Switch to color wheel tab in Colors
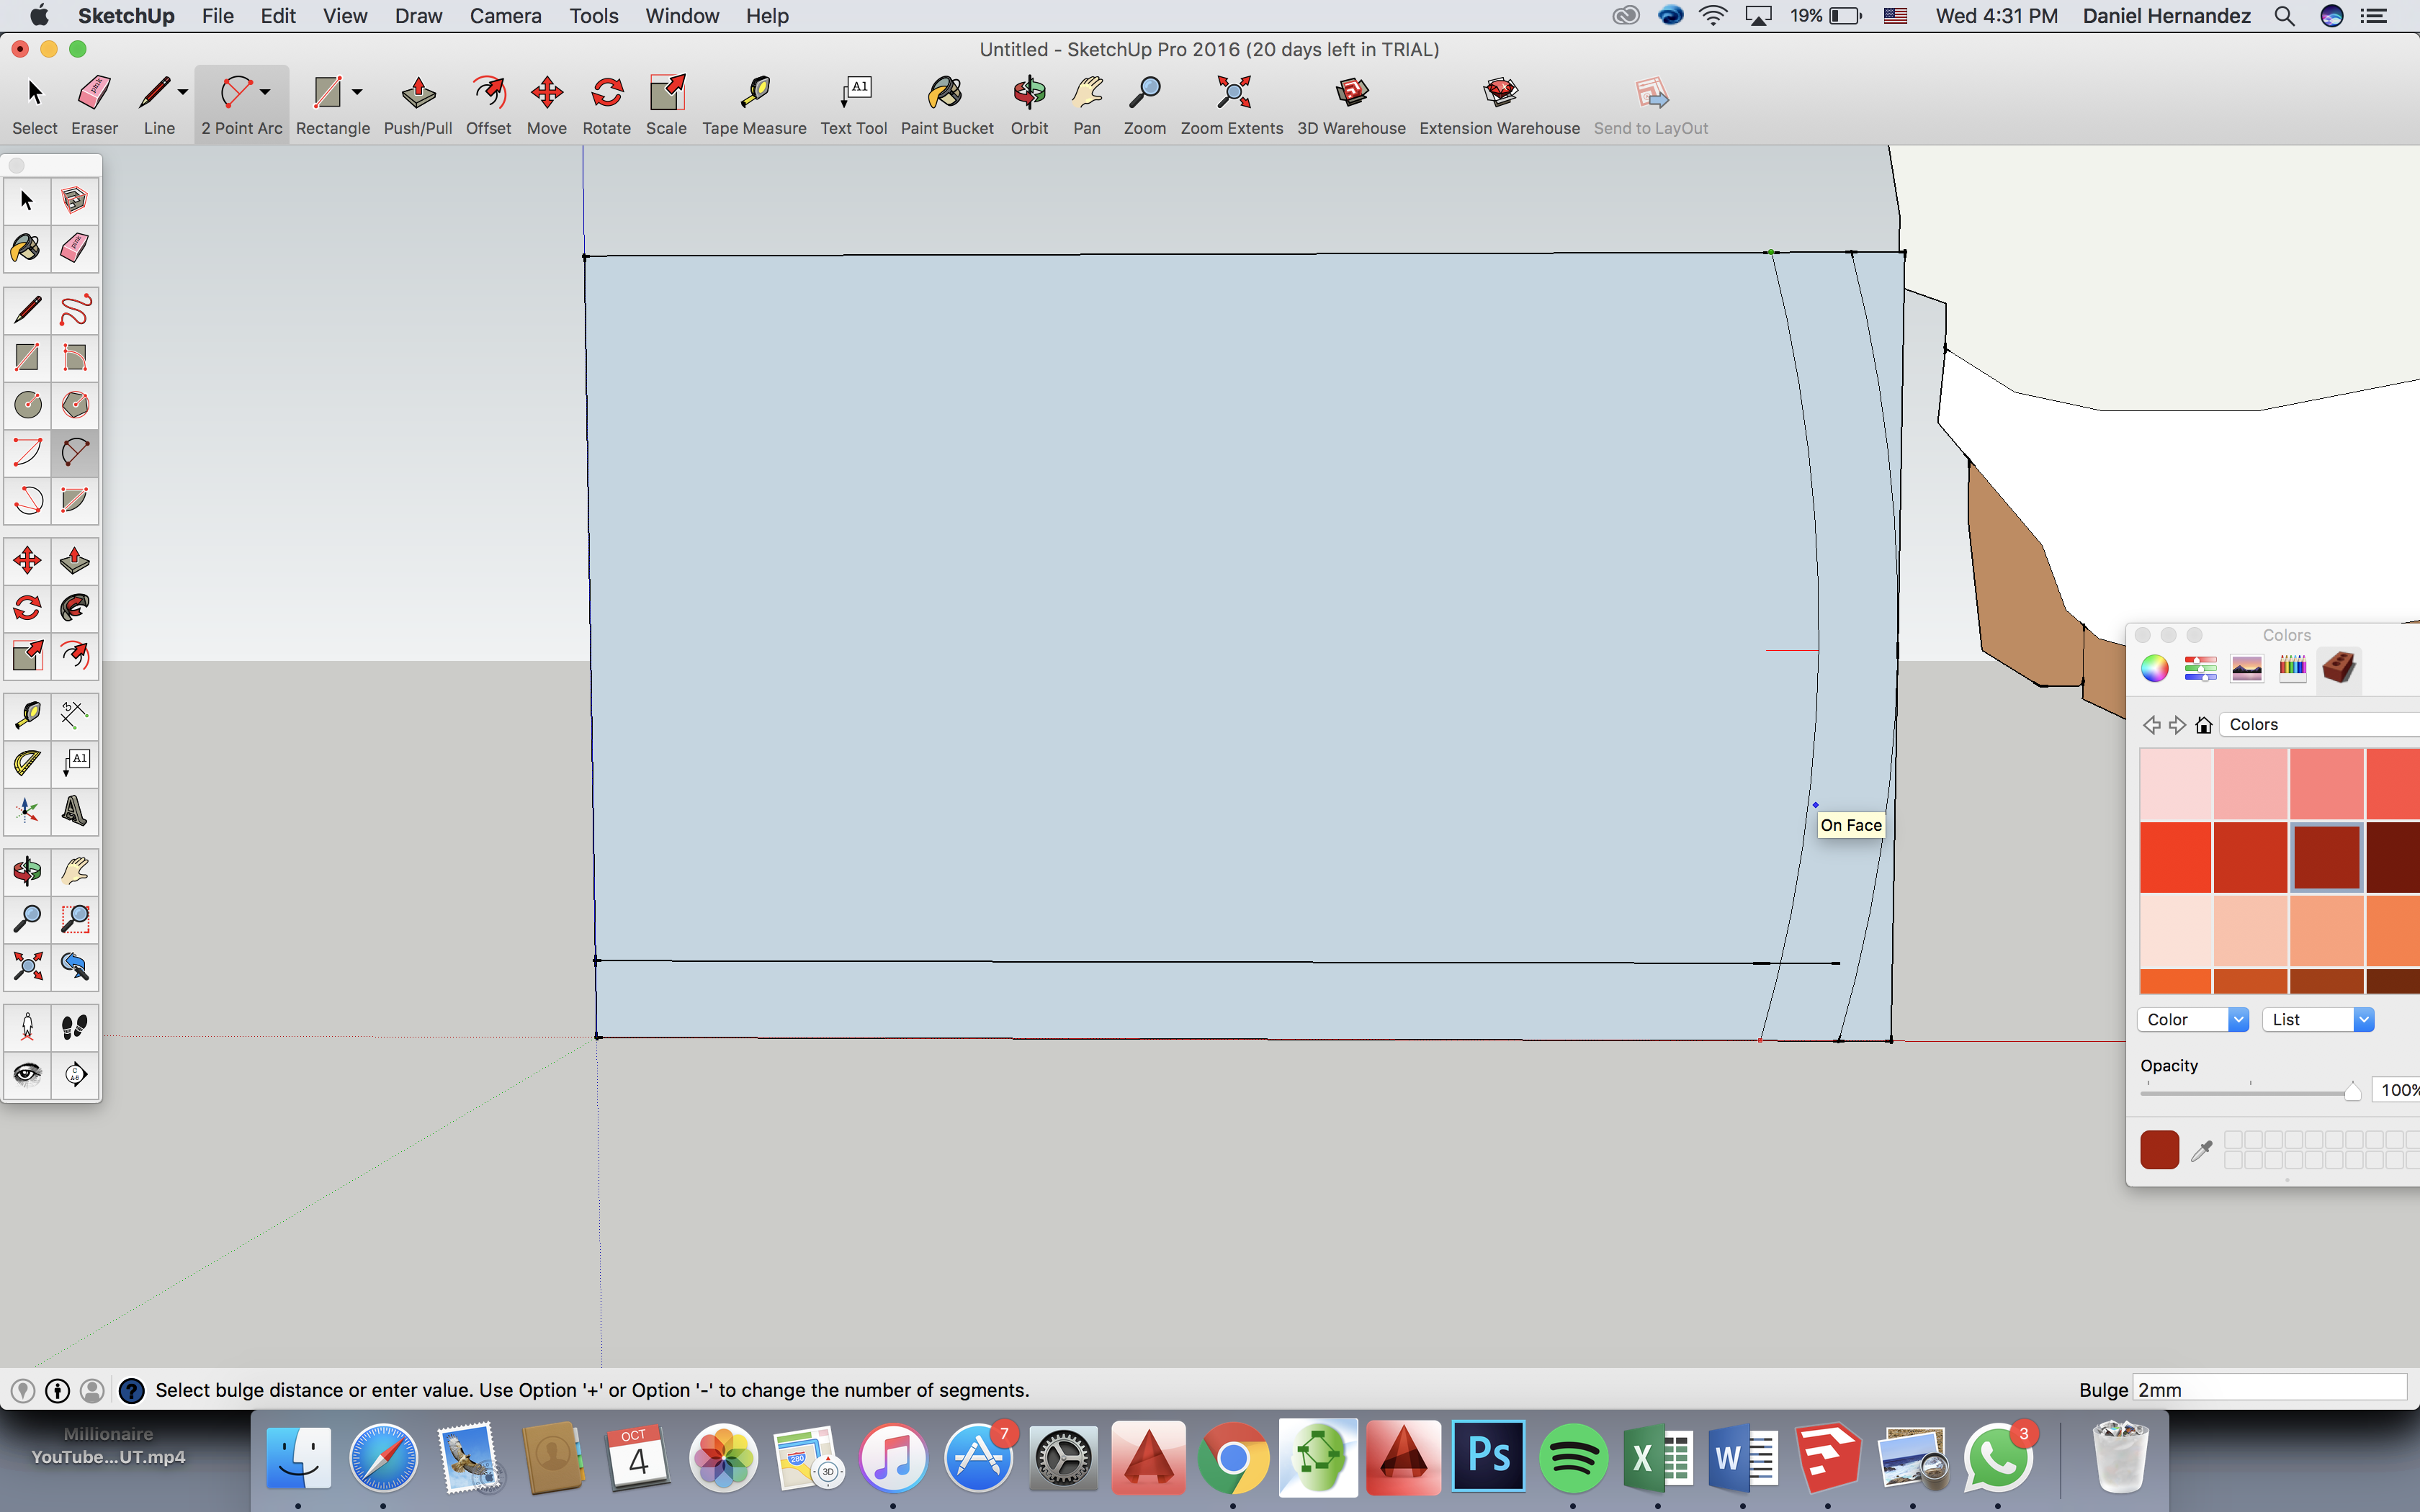Image resolution: width=2420 pixels, height=1512 pixels. [x=2155, y=668]
